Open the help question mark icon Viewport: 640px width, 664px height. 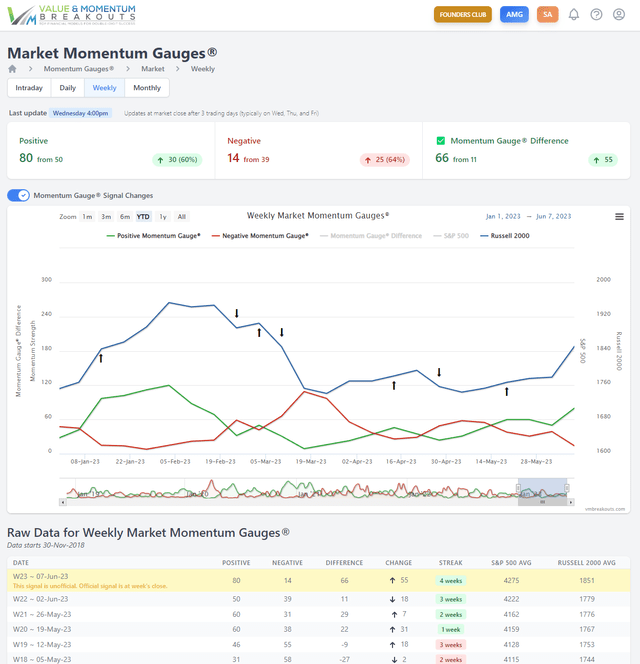click(x=597, y=15)
